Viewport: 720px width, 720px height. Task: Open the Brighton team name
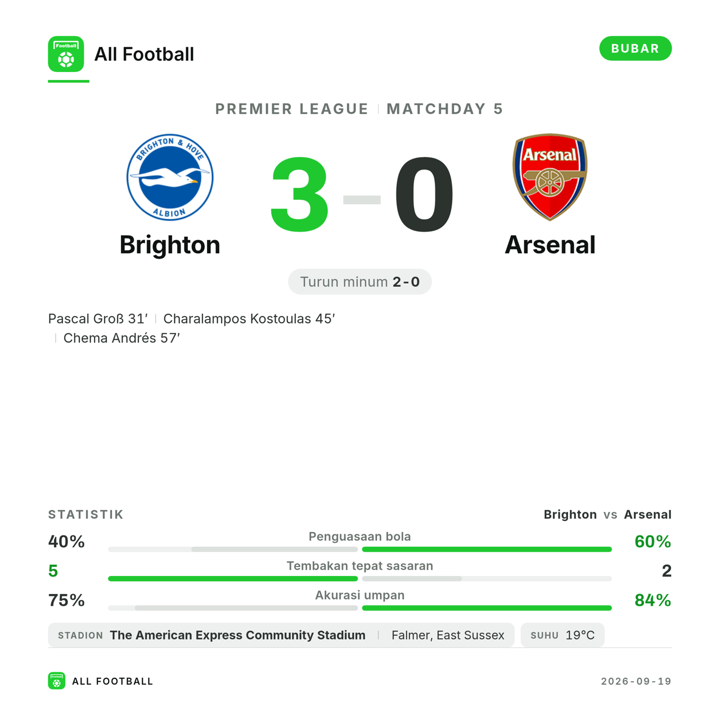pyautogui.click(x=170, y=245)
